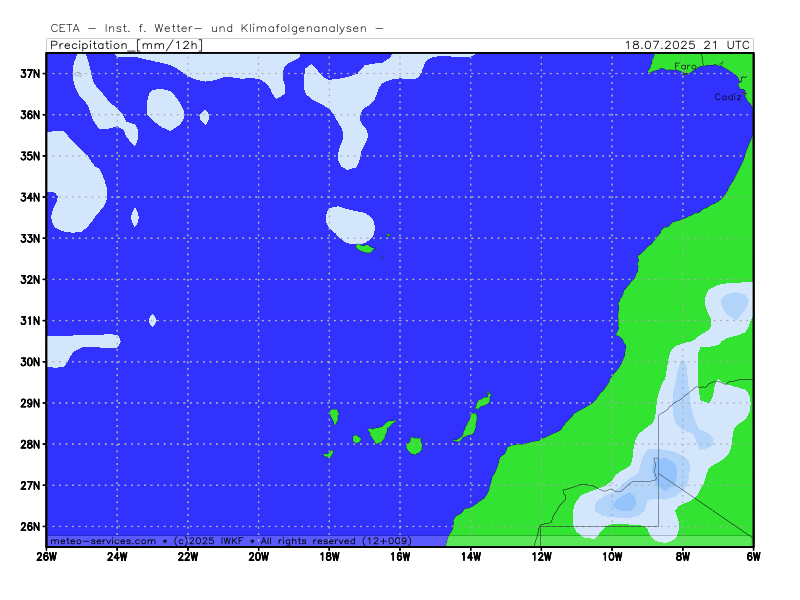Select the 26N latitude label

pos(30,527)
